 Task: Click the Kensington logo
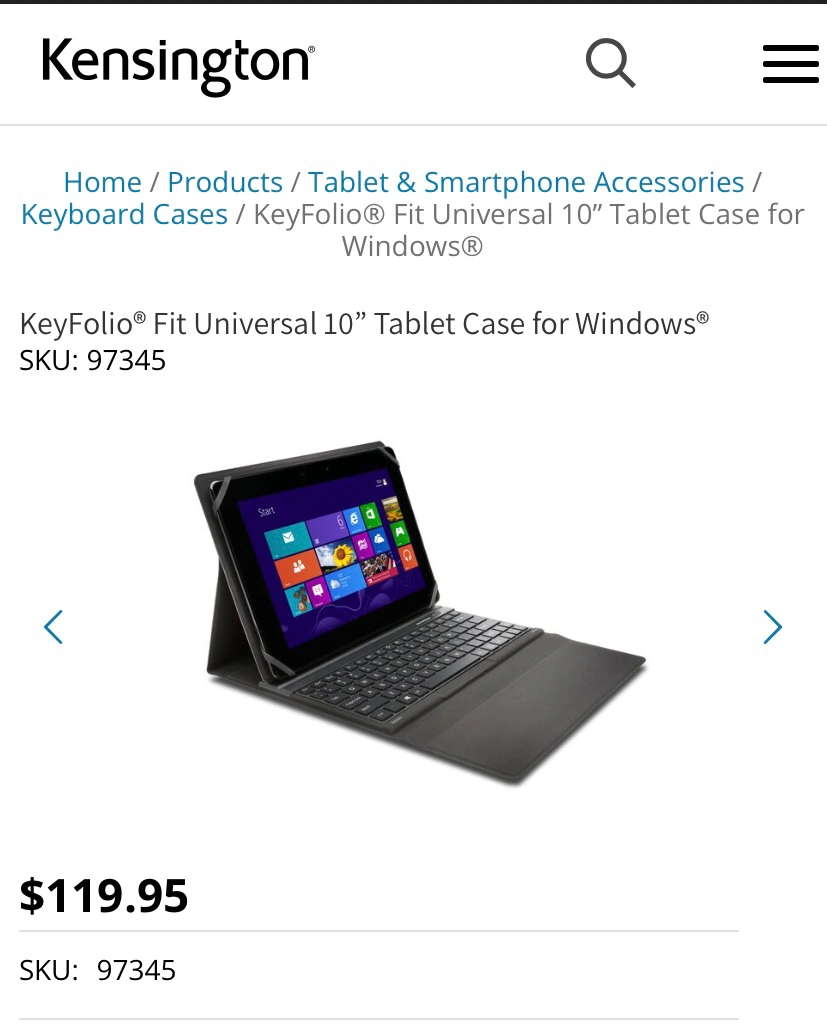(x=178, y=66)
